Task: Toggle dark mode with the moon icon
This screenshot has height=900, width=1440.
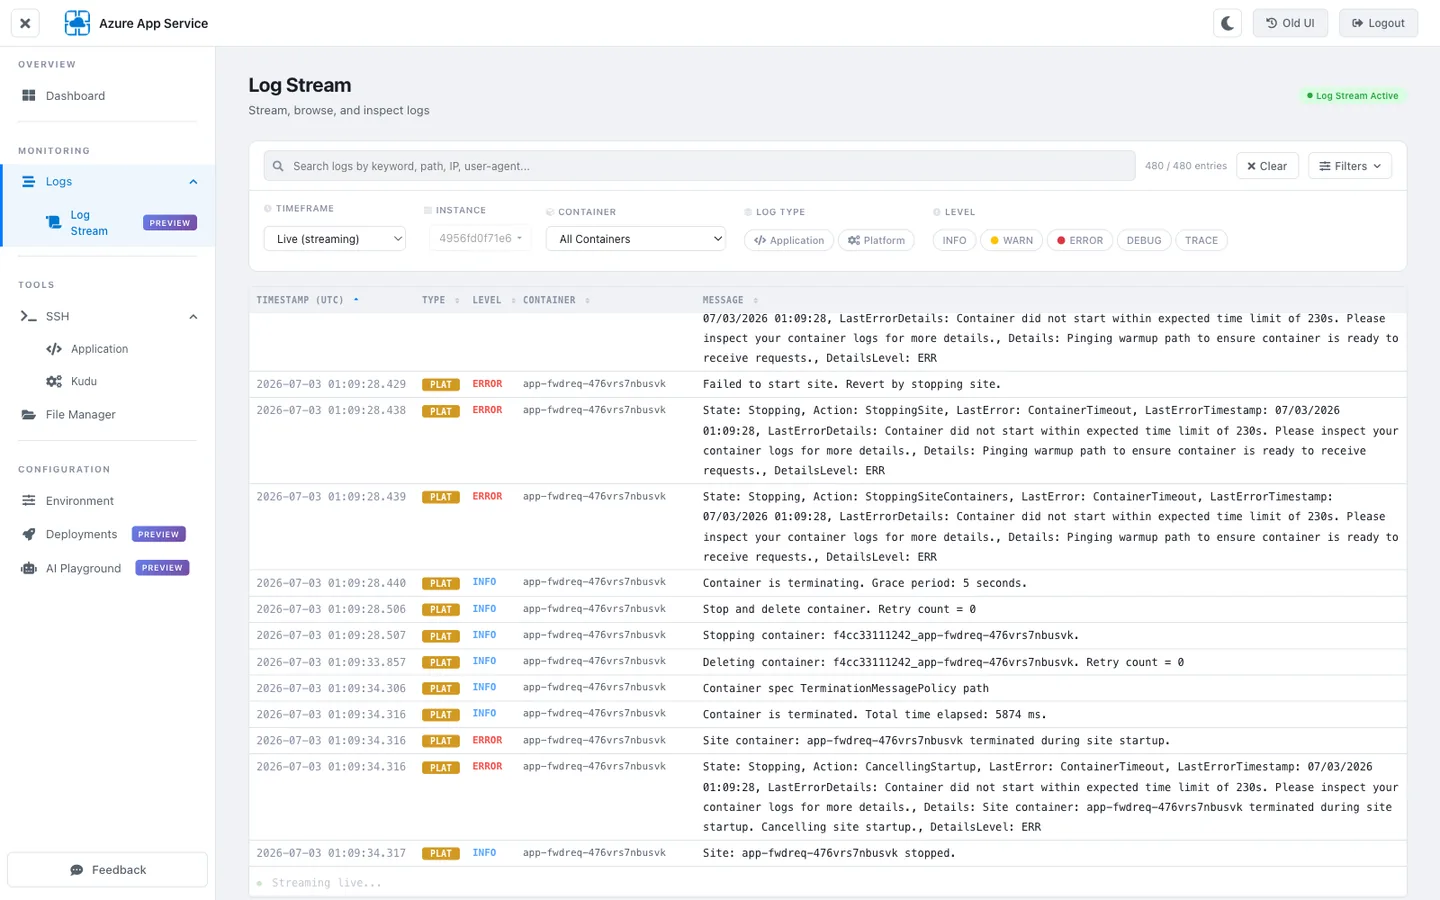Action: [1228, 23]
